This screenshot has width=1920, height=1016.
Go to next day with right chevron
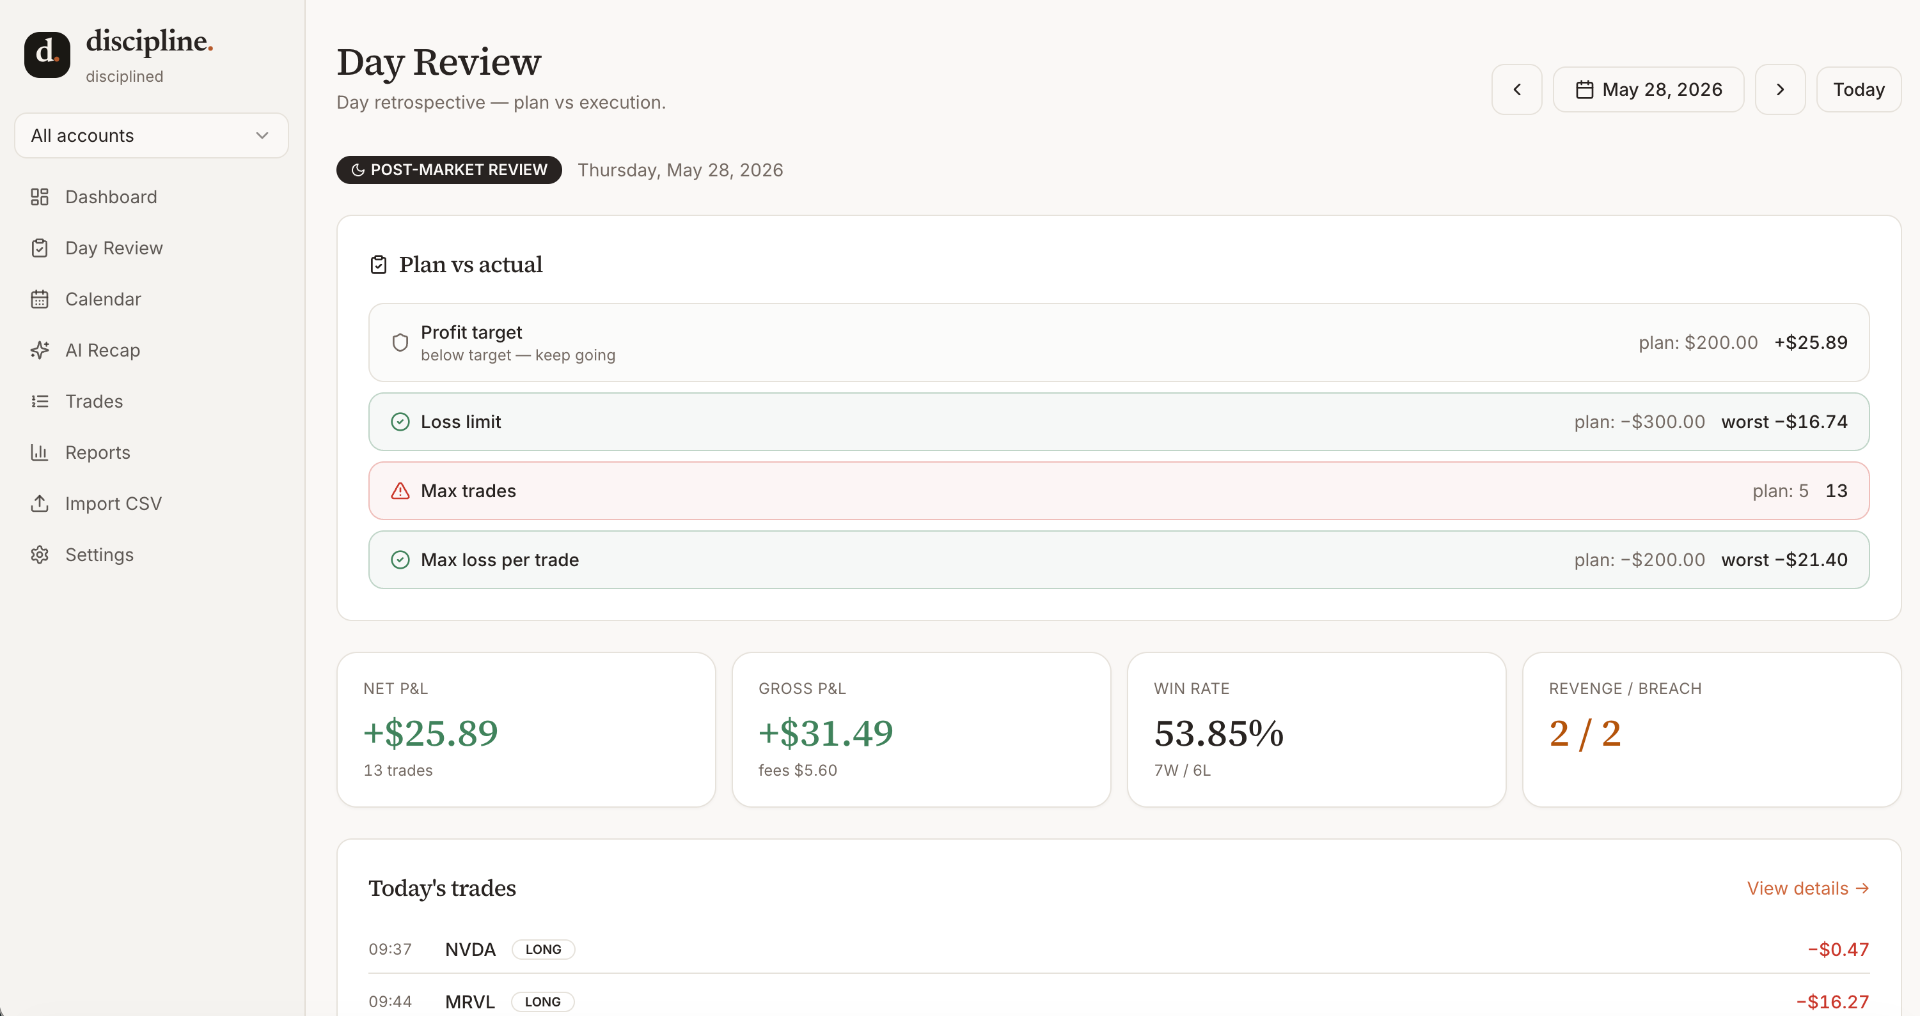(x=1780, y=90)
